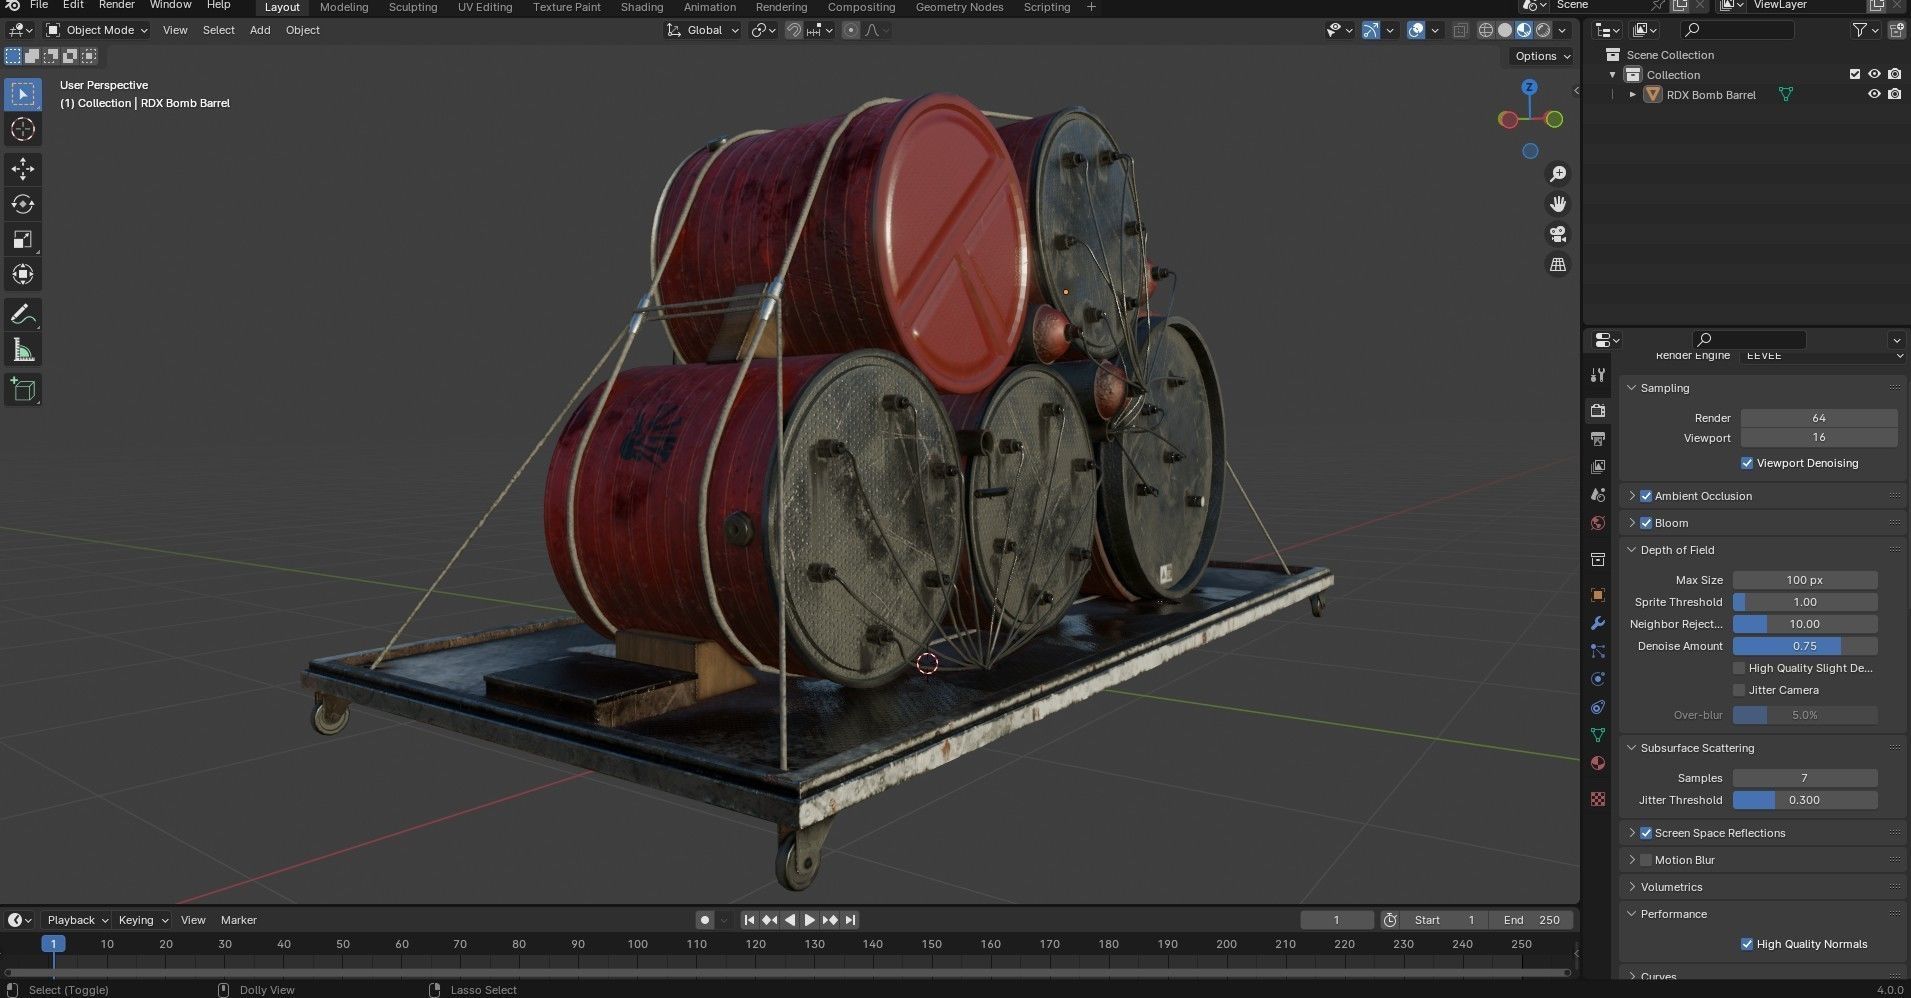Image resolution: width=1911 pixels, height=998 pixels.
Task: Jump to the start frame button
Action: tap(749, 920)
